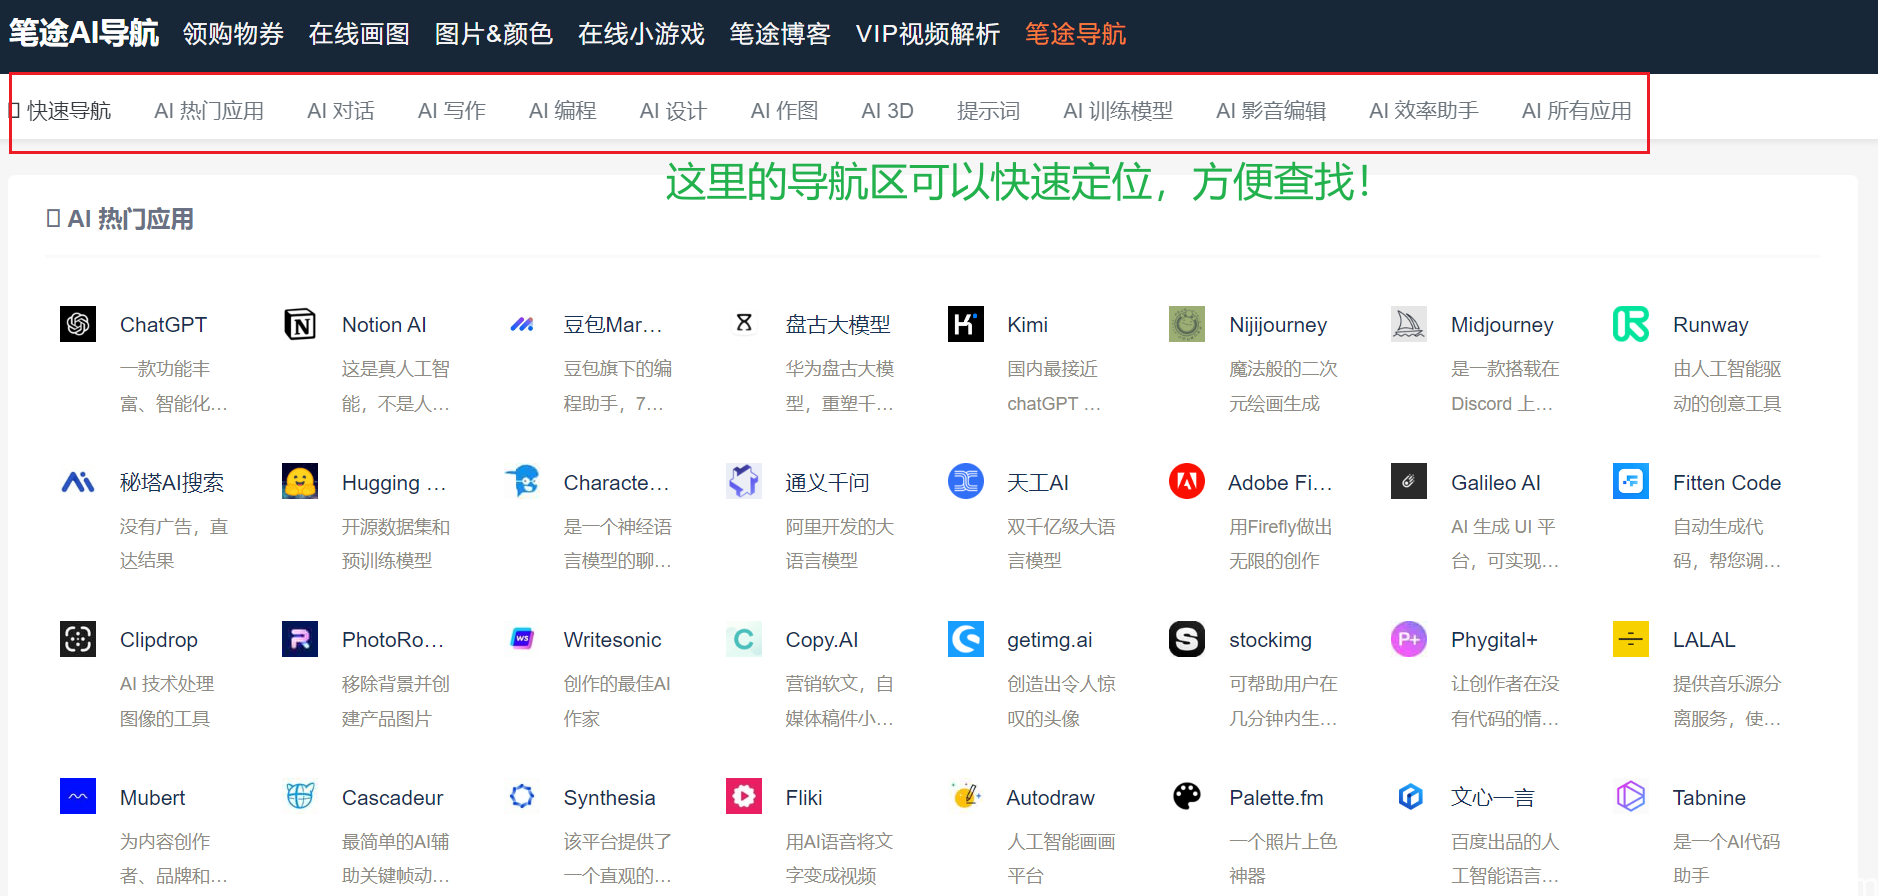Click the 通义千问 title link
Viewport: 1878px width, 896px height.
827,483
